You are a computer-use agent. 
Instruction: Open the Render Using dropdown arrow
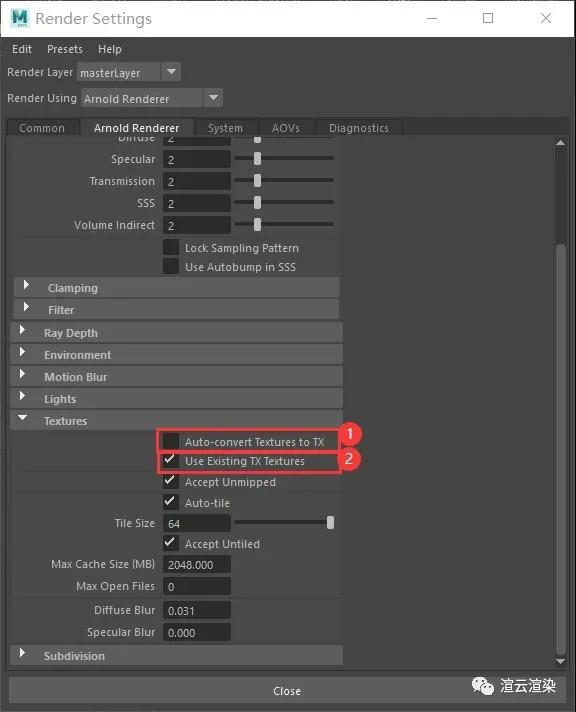point(213,98)
